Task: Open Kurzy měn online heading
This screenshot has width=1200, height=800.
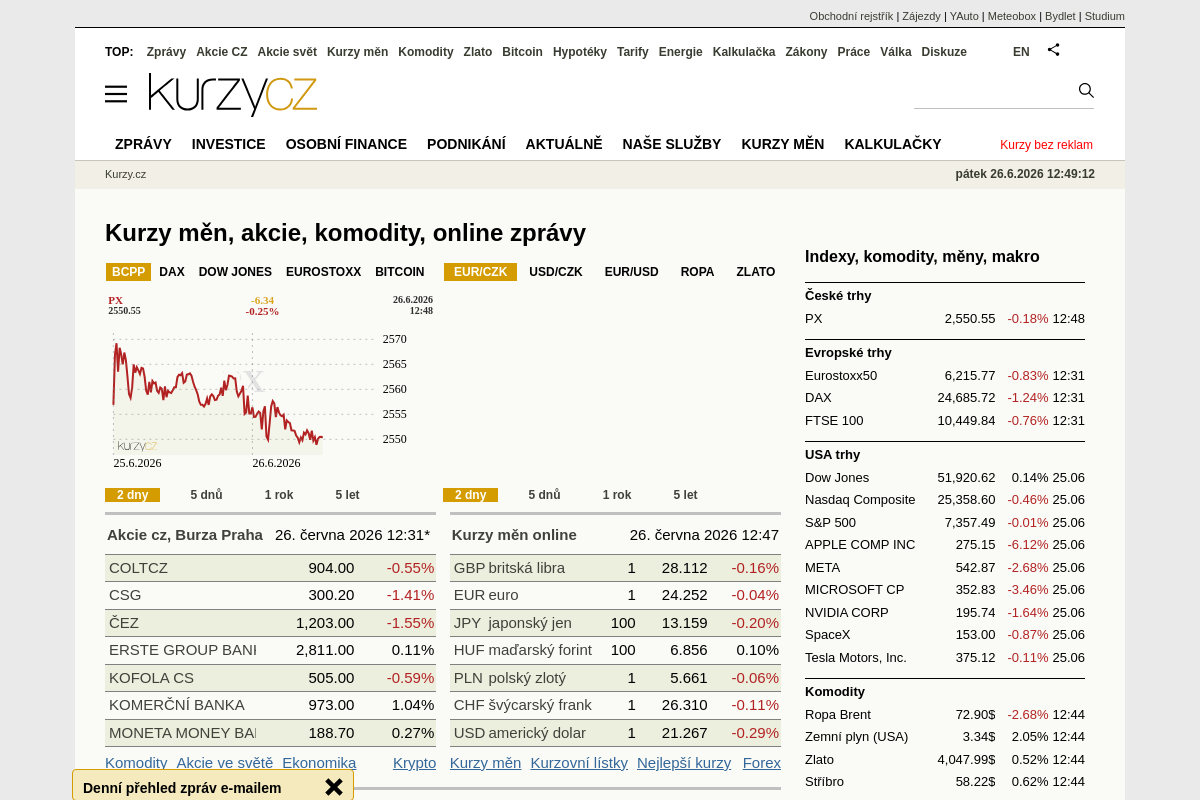Action: 514,535
